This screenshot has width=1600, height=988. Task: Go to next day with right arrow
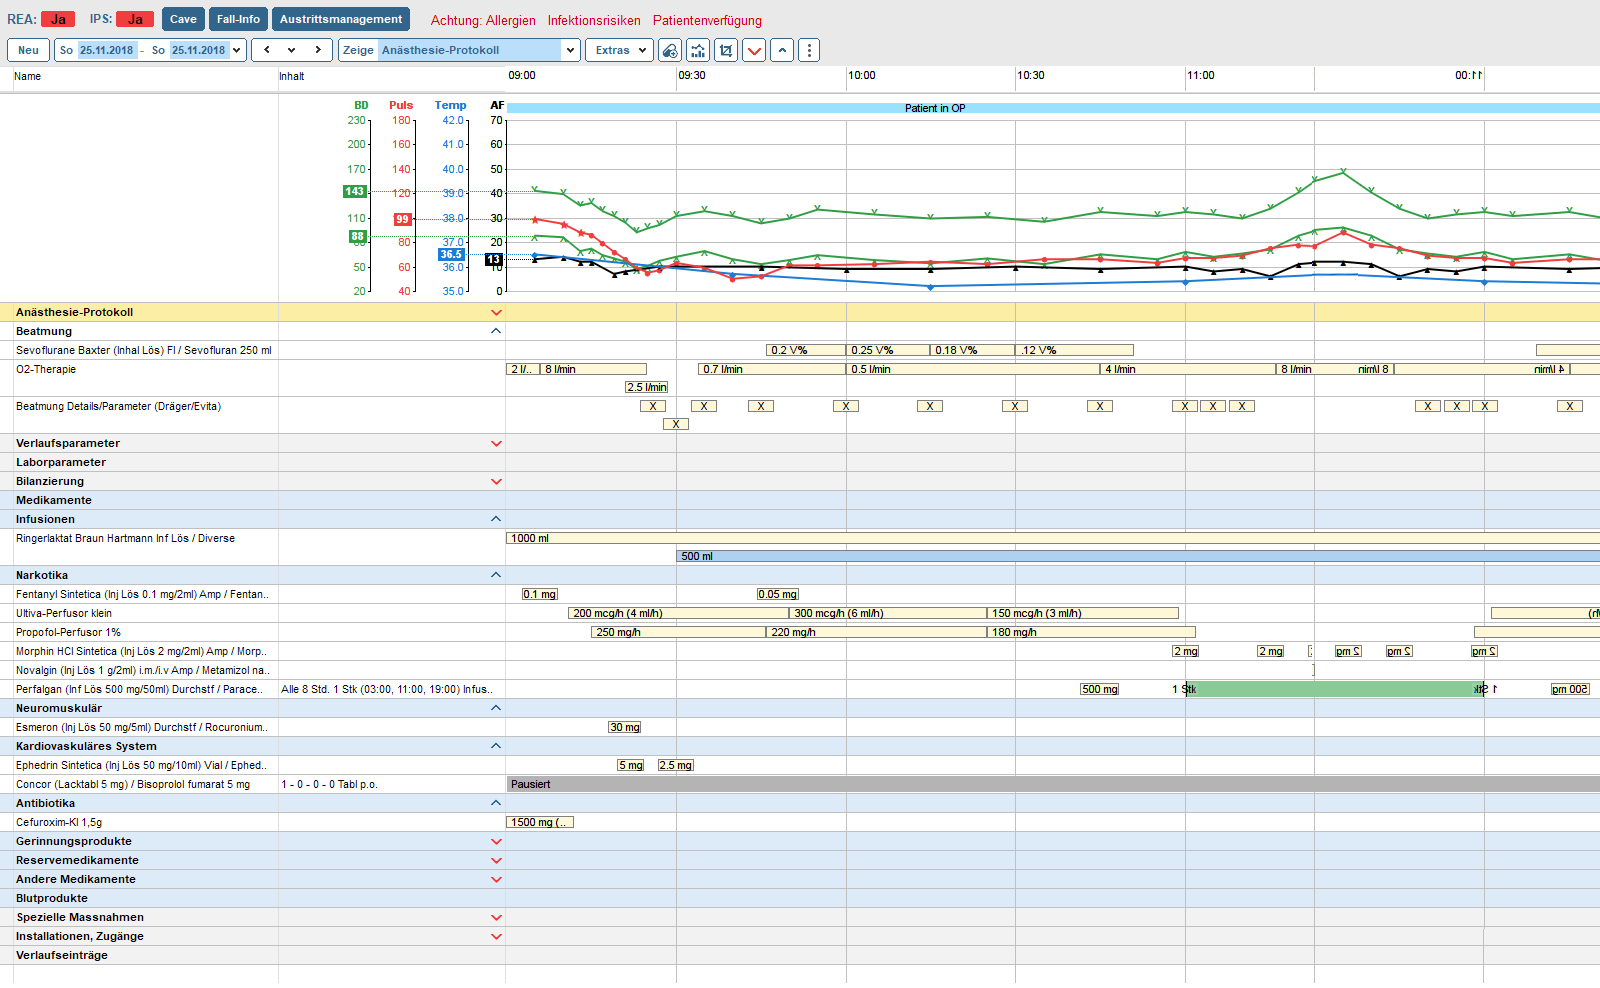click(x=318, y=50)
